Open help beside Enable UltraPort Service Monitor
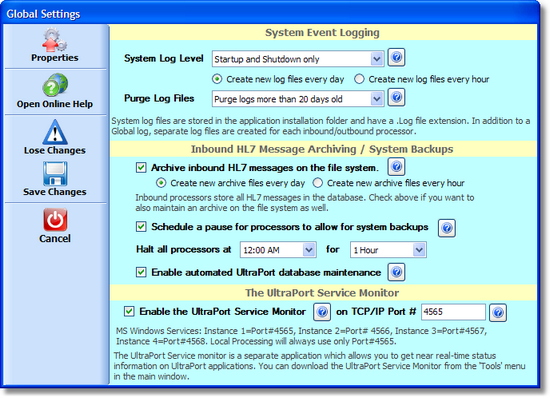This screenshot has height=398, width=550. coord(322,312)
